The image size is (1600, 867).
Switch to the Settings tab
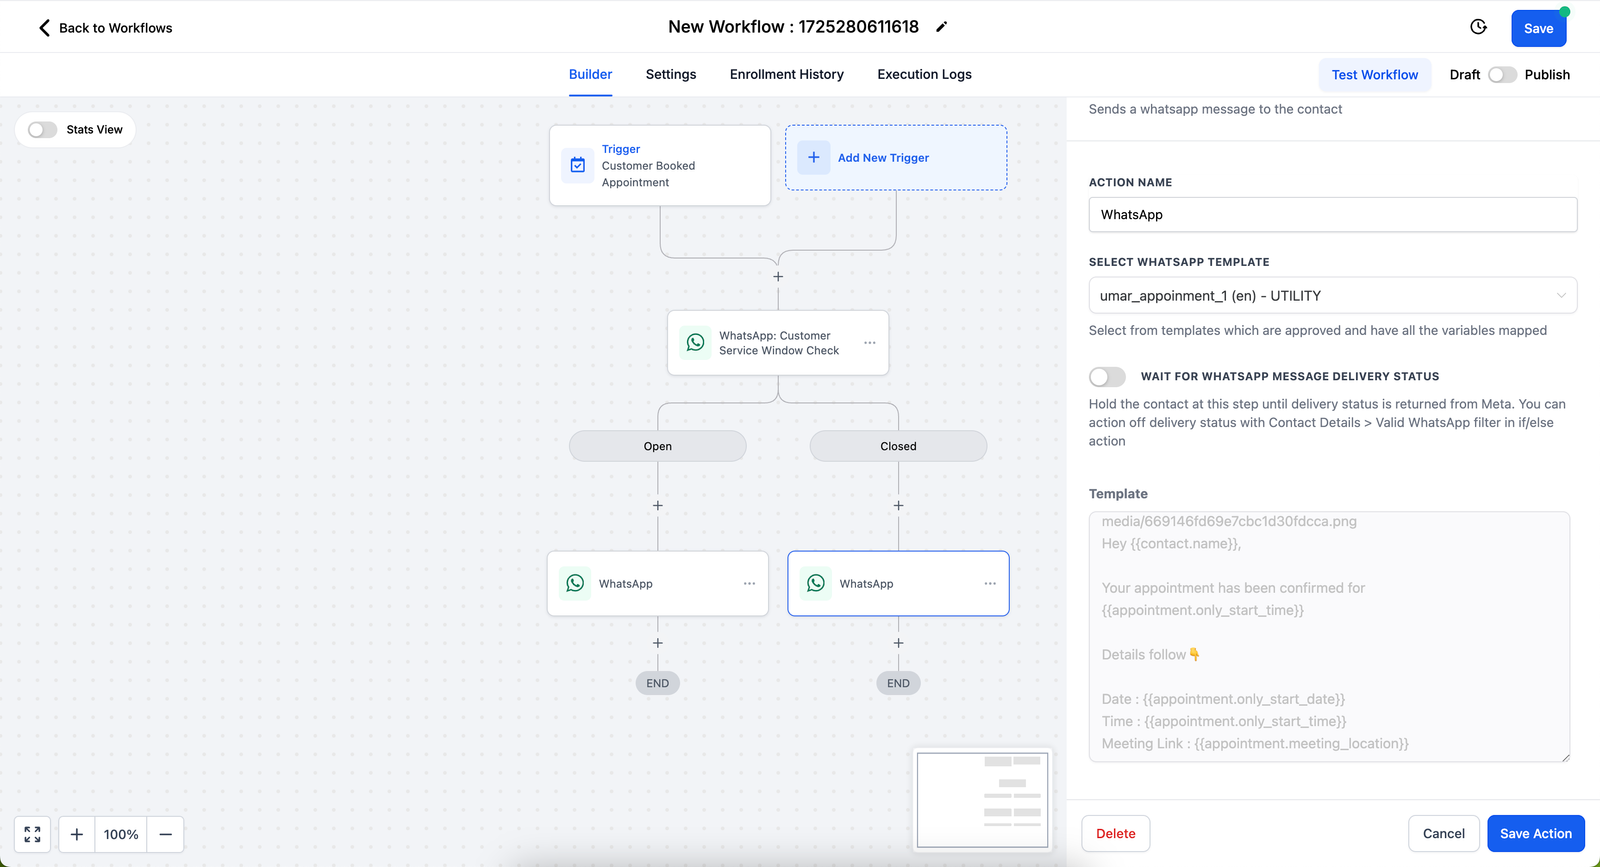point(671,75)
